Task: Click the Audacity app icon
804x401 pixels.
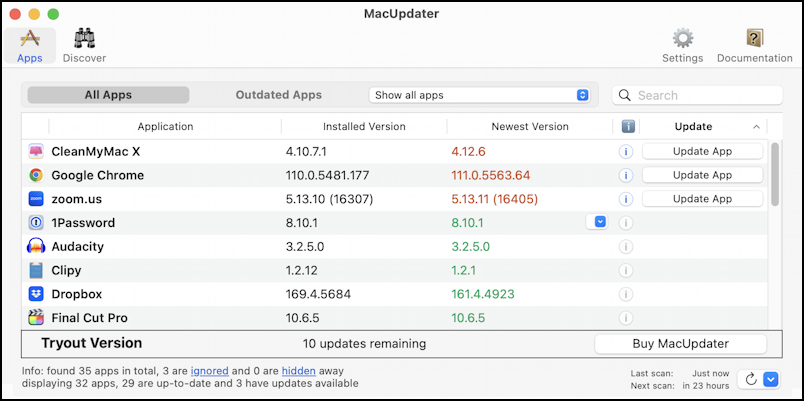Action: [x=36, y=247]
